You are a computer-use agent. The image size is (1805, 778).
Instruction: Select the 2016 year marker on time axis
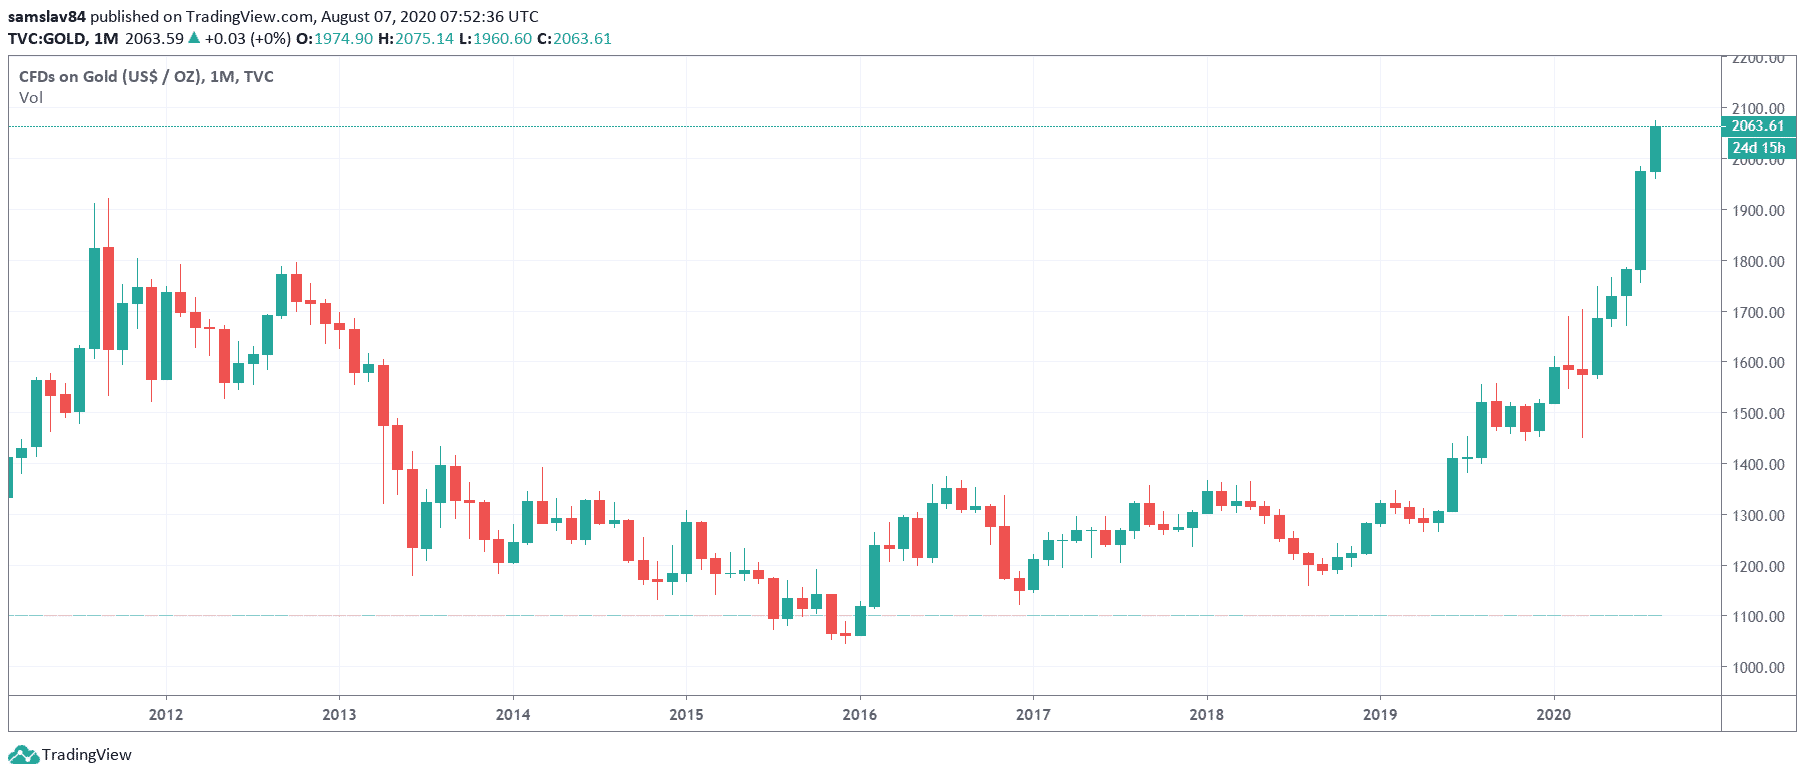tap(860, 714)
